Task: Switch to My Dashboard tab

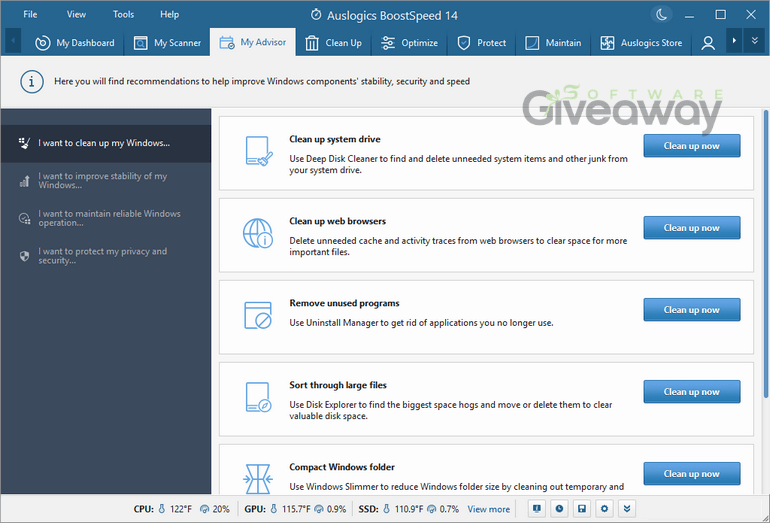Action: pyautogui.click(x=75, y=43)
